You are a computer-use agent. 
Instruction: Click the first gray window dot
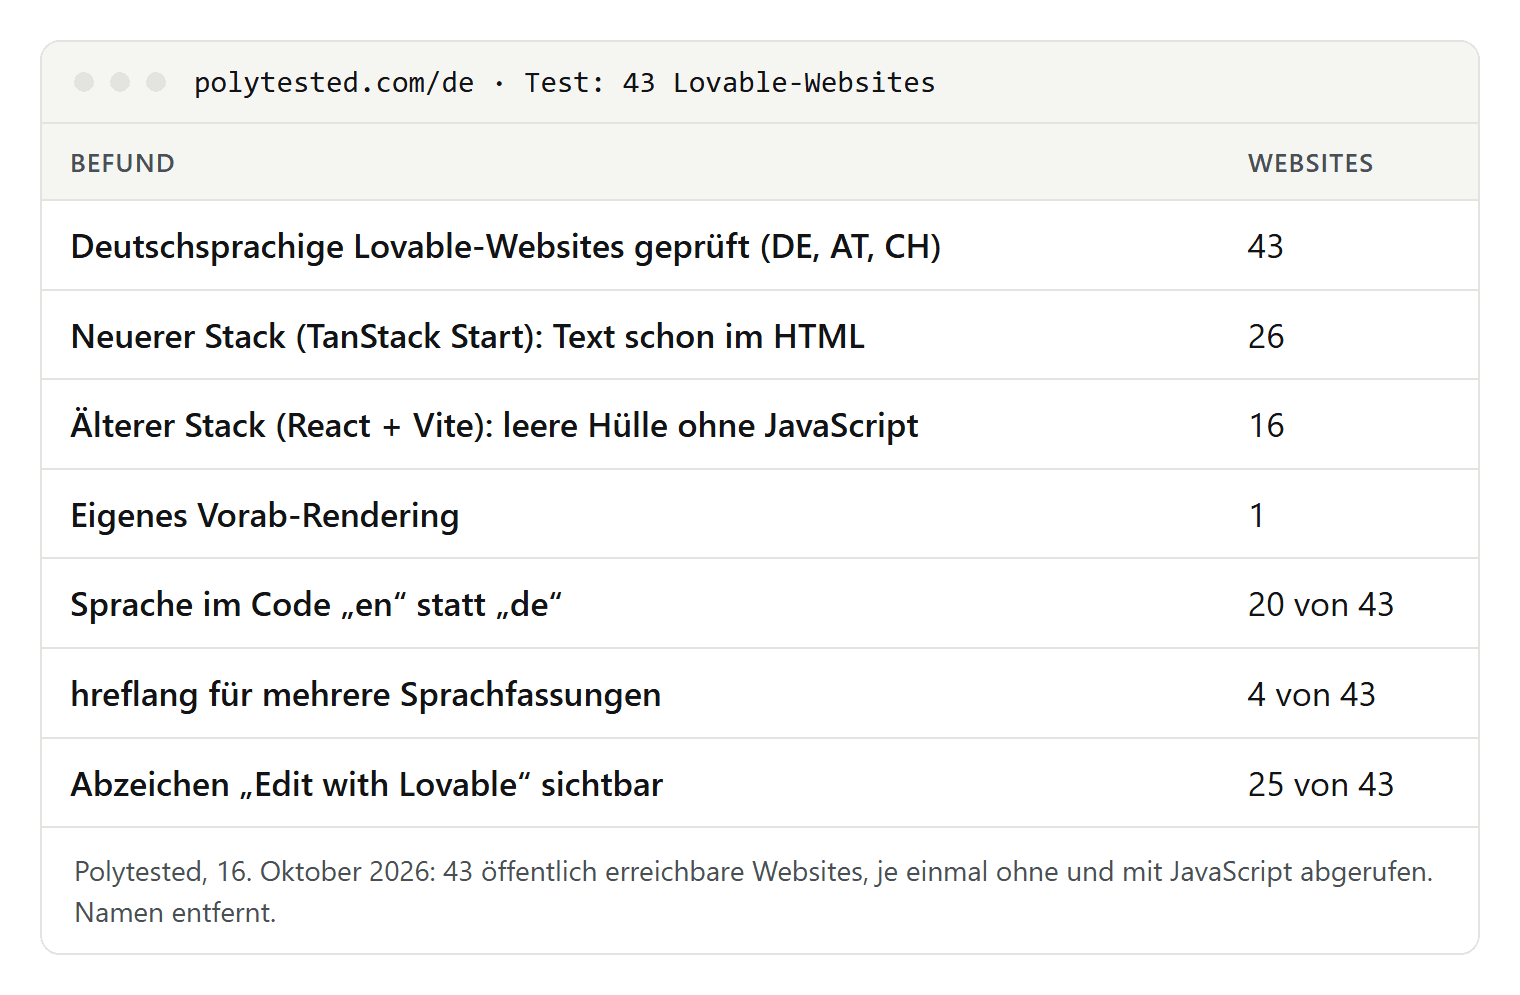click(x=84, y=82)
